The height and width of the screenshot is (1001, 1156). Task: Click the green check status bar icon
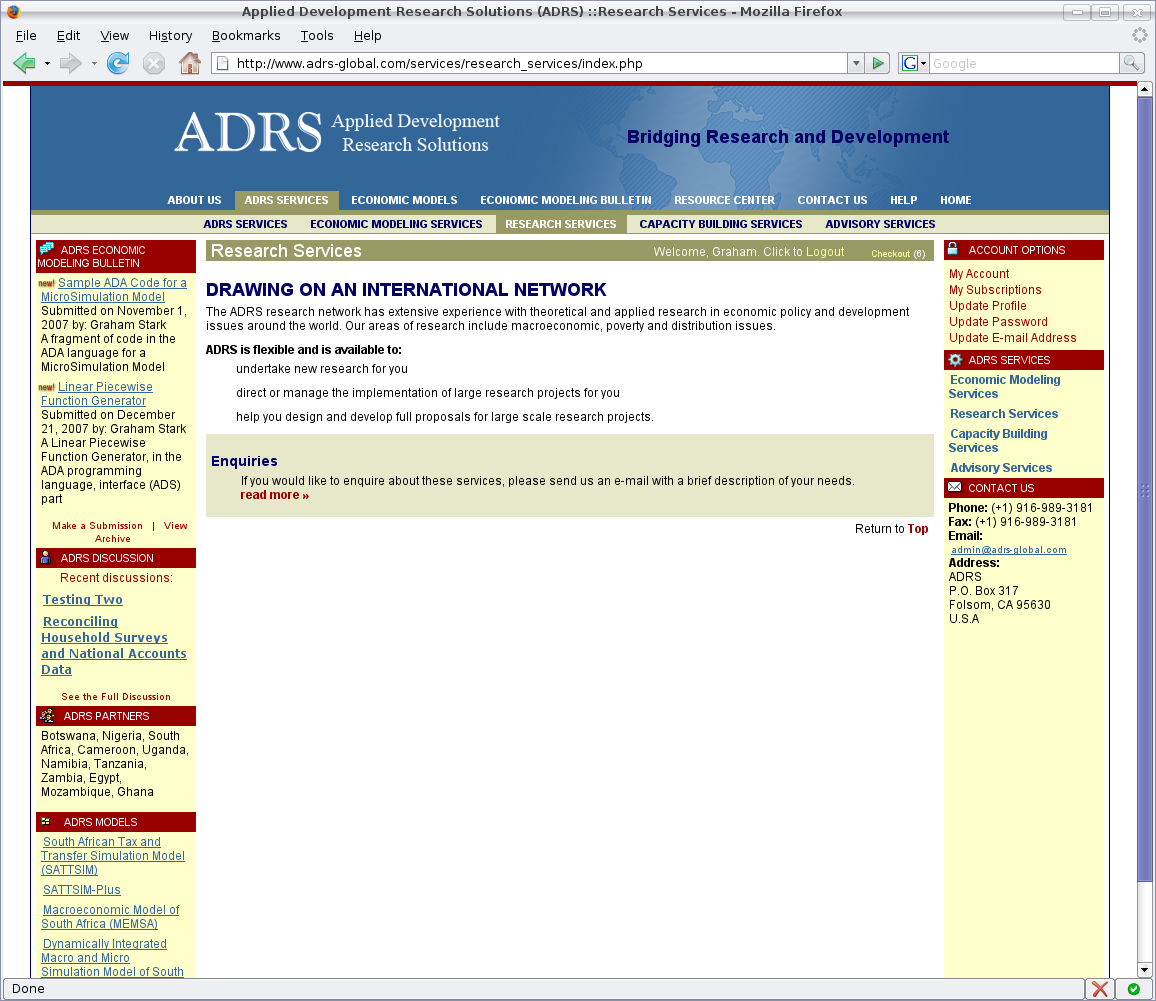[x=1133, y=989]
